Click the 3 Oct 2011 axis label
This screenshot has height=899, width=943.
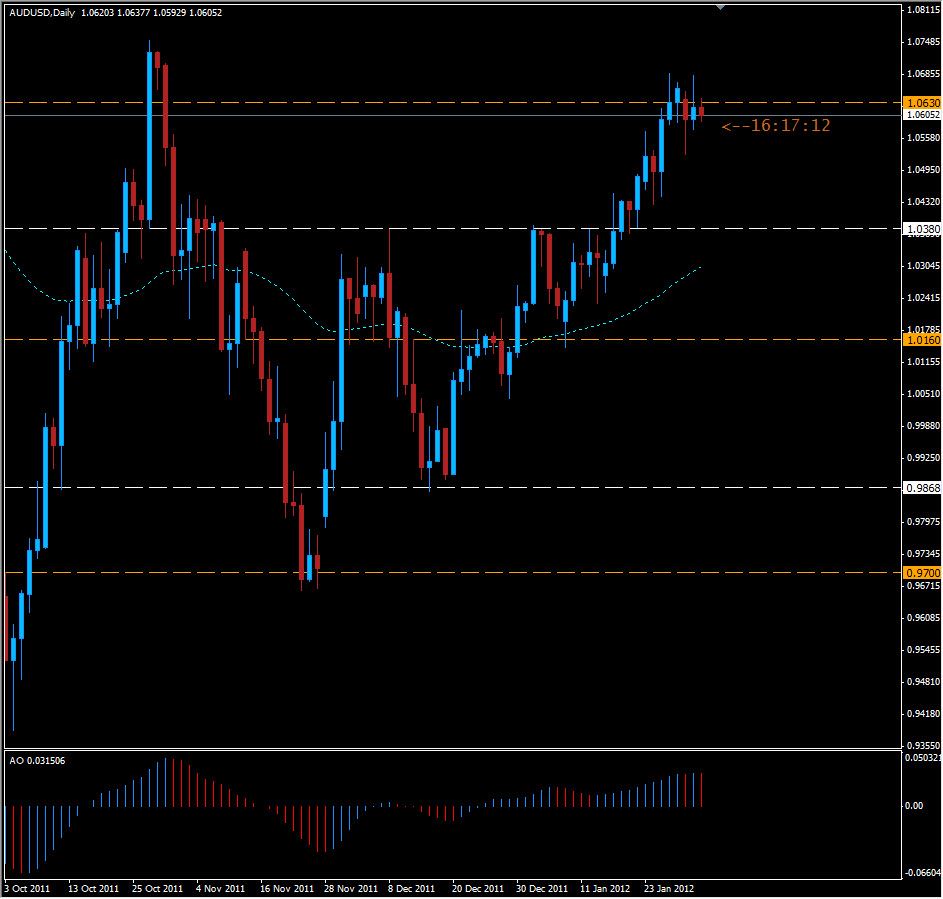(x=26, y=887)
